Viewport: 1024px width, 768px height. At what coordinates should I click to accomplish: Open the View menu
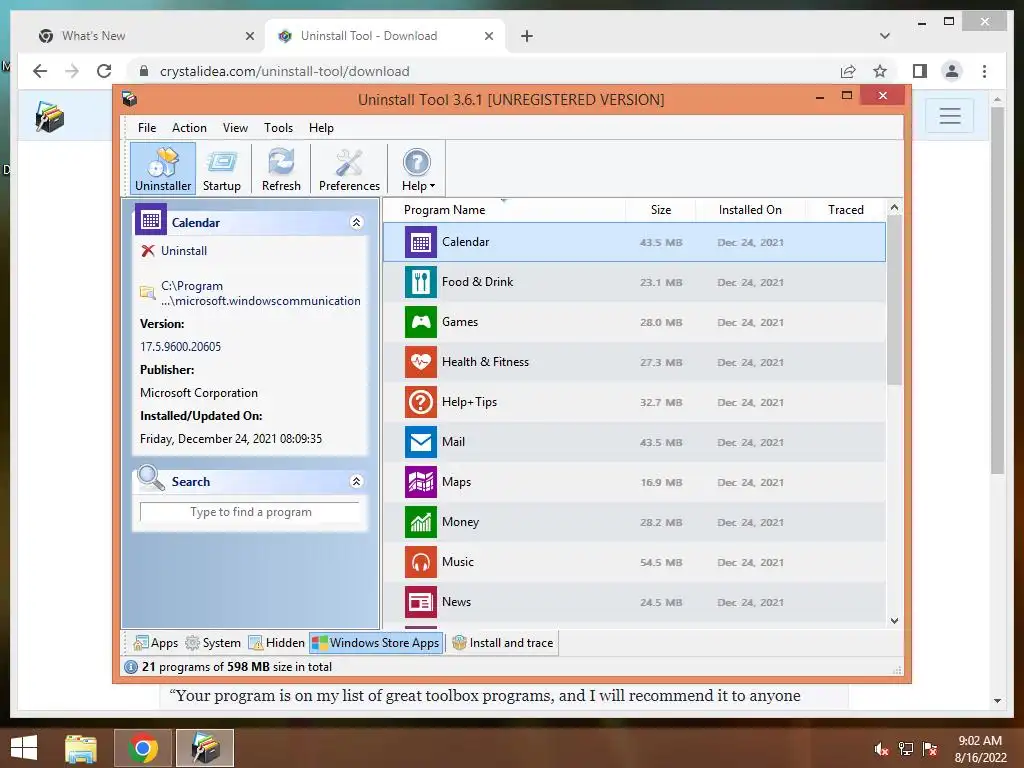pos(235,128)
